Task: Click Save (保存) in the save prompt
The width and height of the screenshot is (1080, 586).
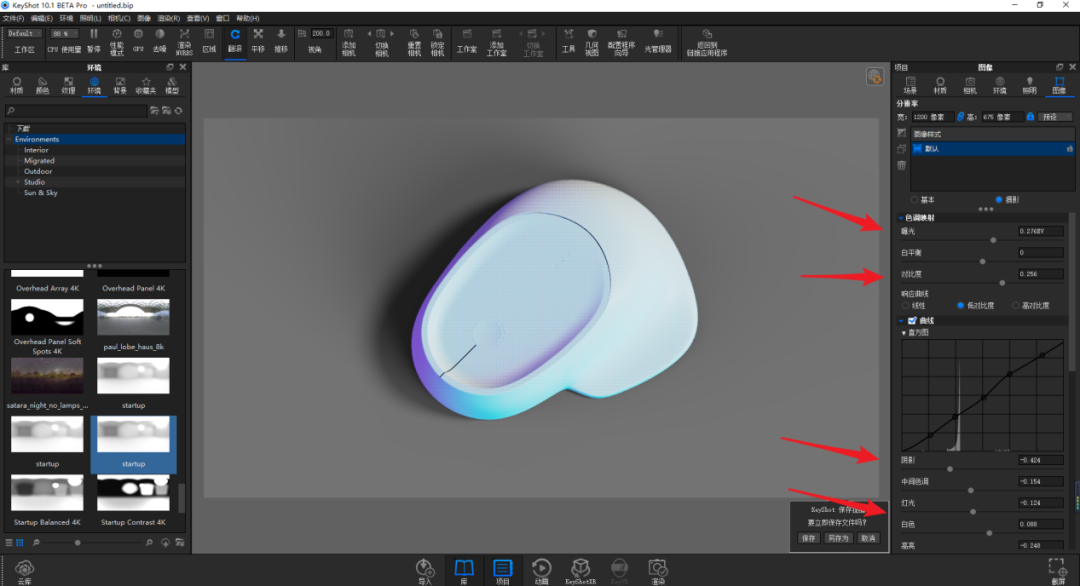Action: click(809, 538)
